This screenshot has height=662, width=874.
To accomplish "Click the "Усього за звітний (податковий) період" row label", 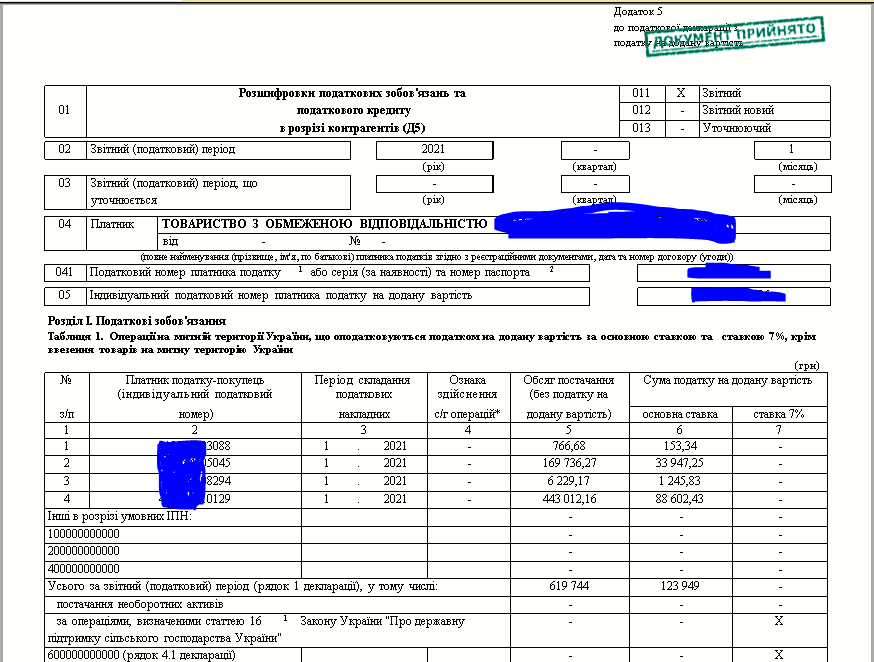I will pos(242,587).
